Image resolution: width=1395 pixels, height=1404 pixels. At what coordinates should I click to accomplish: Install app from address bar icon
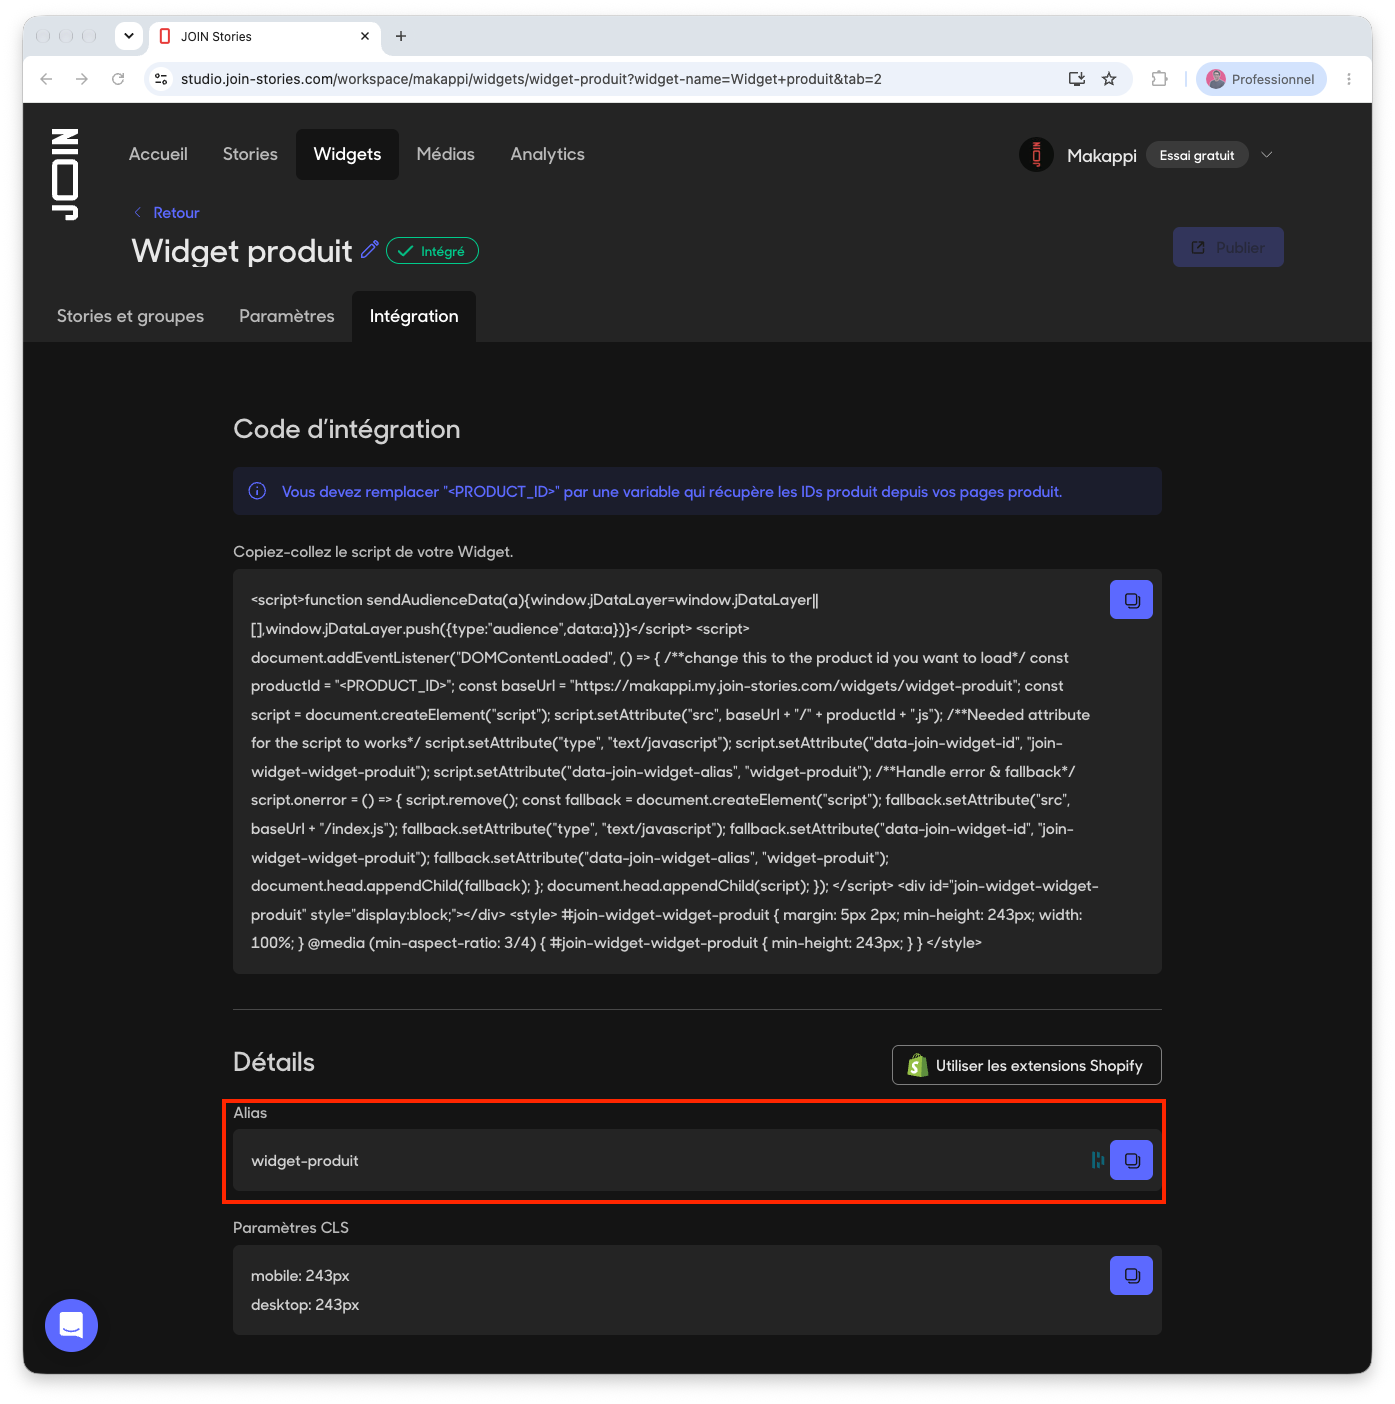click(1077, 79)
